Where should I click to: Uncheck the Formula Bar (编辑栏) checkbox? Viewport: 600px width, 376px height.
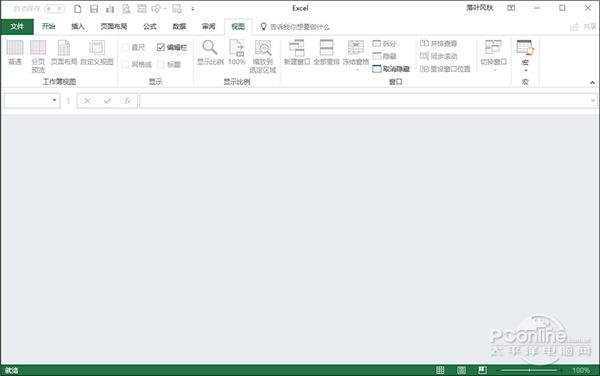coord(161,47)
